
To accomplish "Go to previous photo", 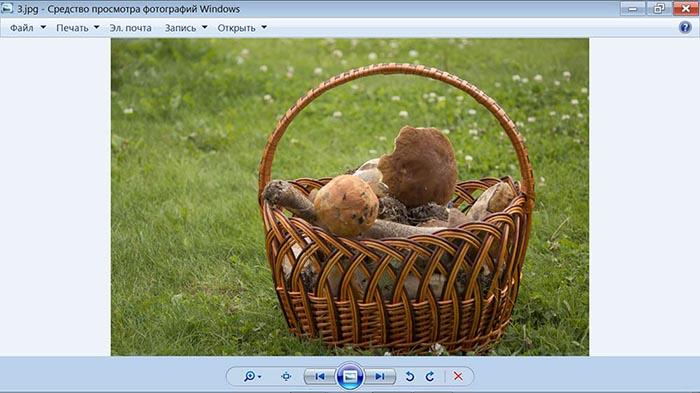I will (x=320, y=376).
